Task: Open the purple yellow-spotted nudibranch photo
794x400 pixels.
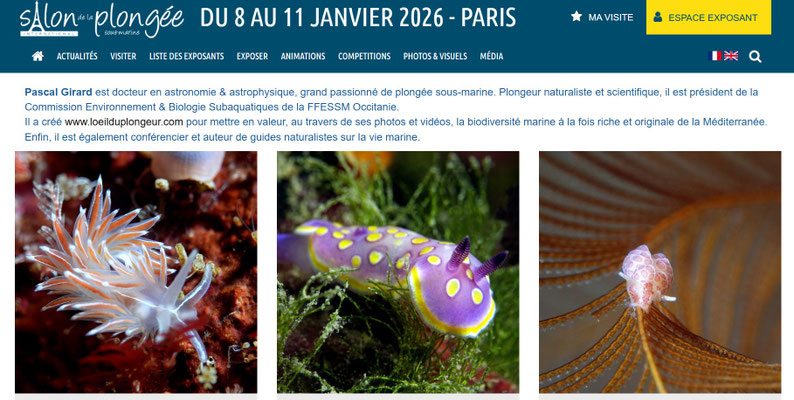Action: pyautogui.click(x=398, y=272)
